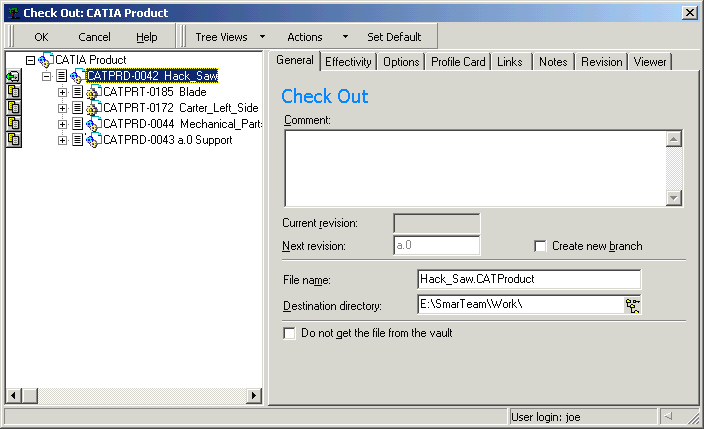Click the Tree Views toolbar label

[221, 37]
